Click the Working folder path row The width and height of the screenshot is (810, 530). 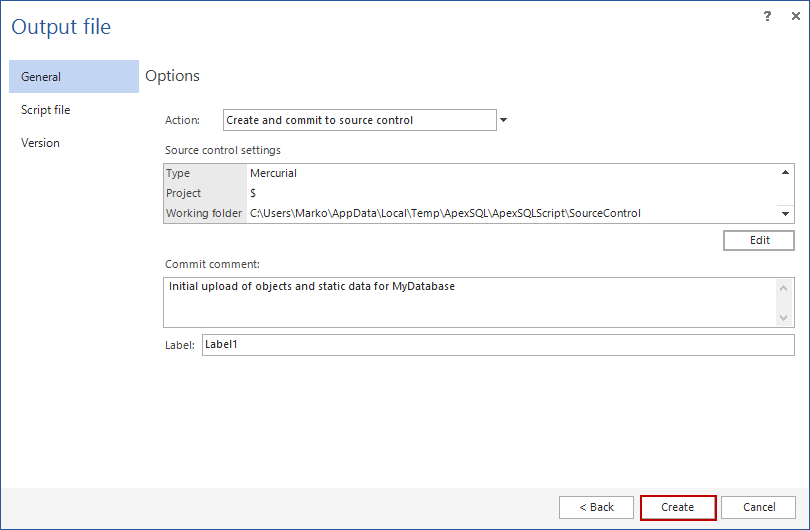pos(470,213)
